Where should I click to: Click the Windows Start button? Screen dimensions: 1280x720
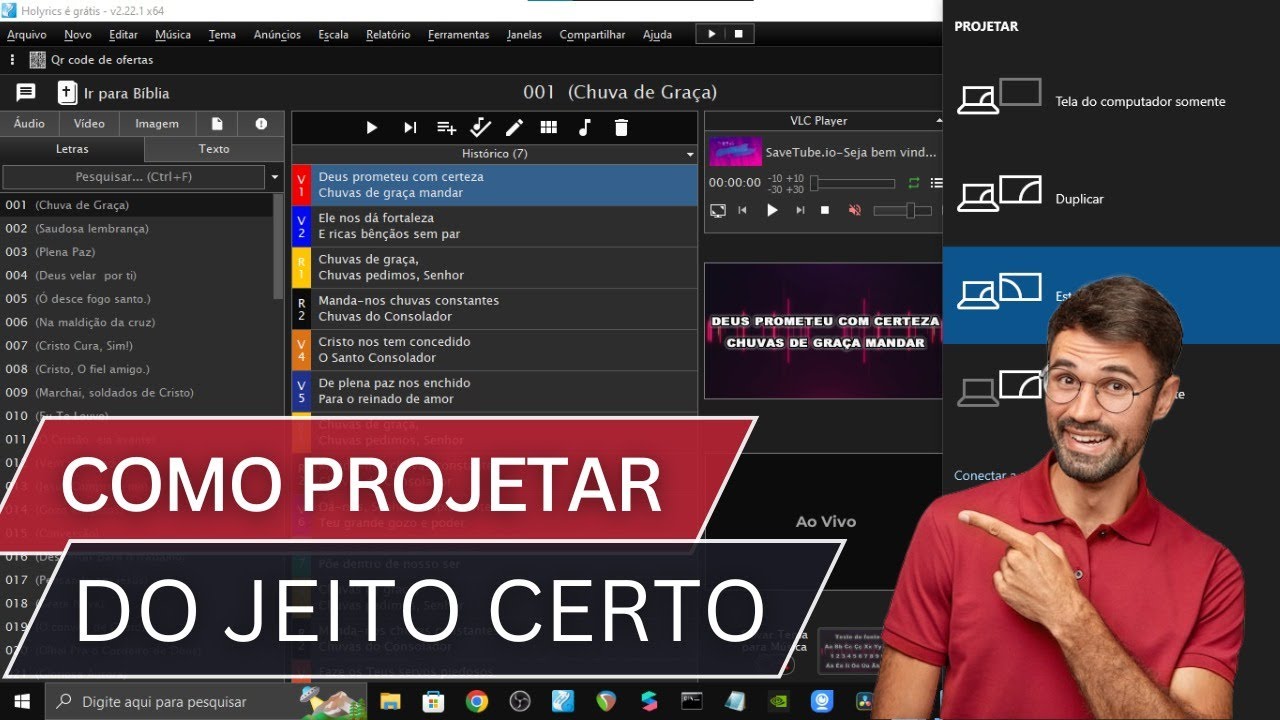[x=22, y=702]
